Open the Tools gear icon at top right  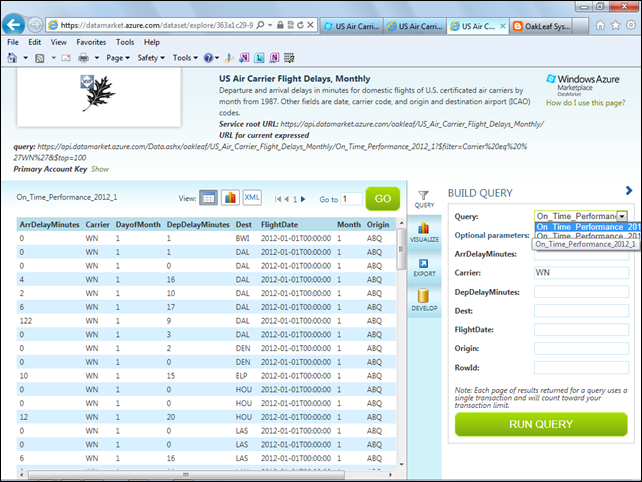(x=631, y=25)
